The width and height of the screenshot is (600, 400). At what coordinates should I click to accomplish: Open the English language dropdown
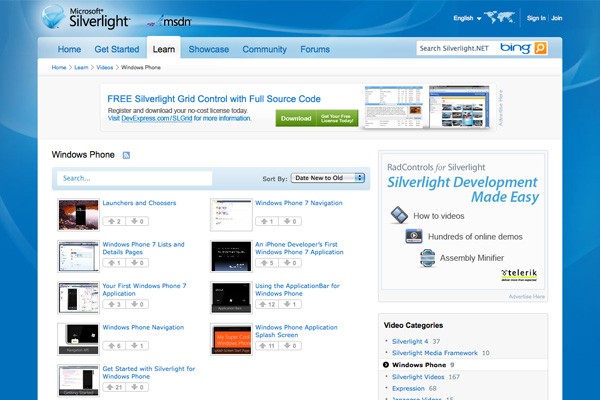(x=467, y=18)
